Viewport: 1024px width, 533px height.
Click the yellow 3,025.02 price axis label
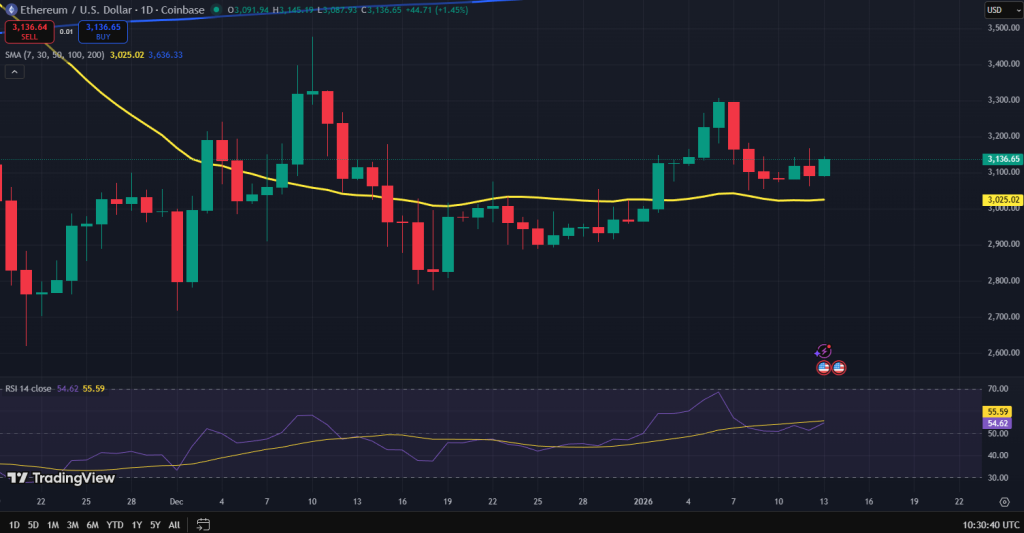pyautogui.click(x=1002, y=200)
